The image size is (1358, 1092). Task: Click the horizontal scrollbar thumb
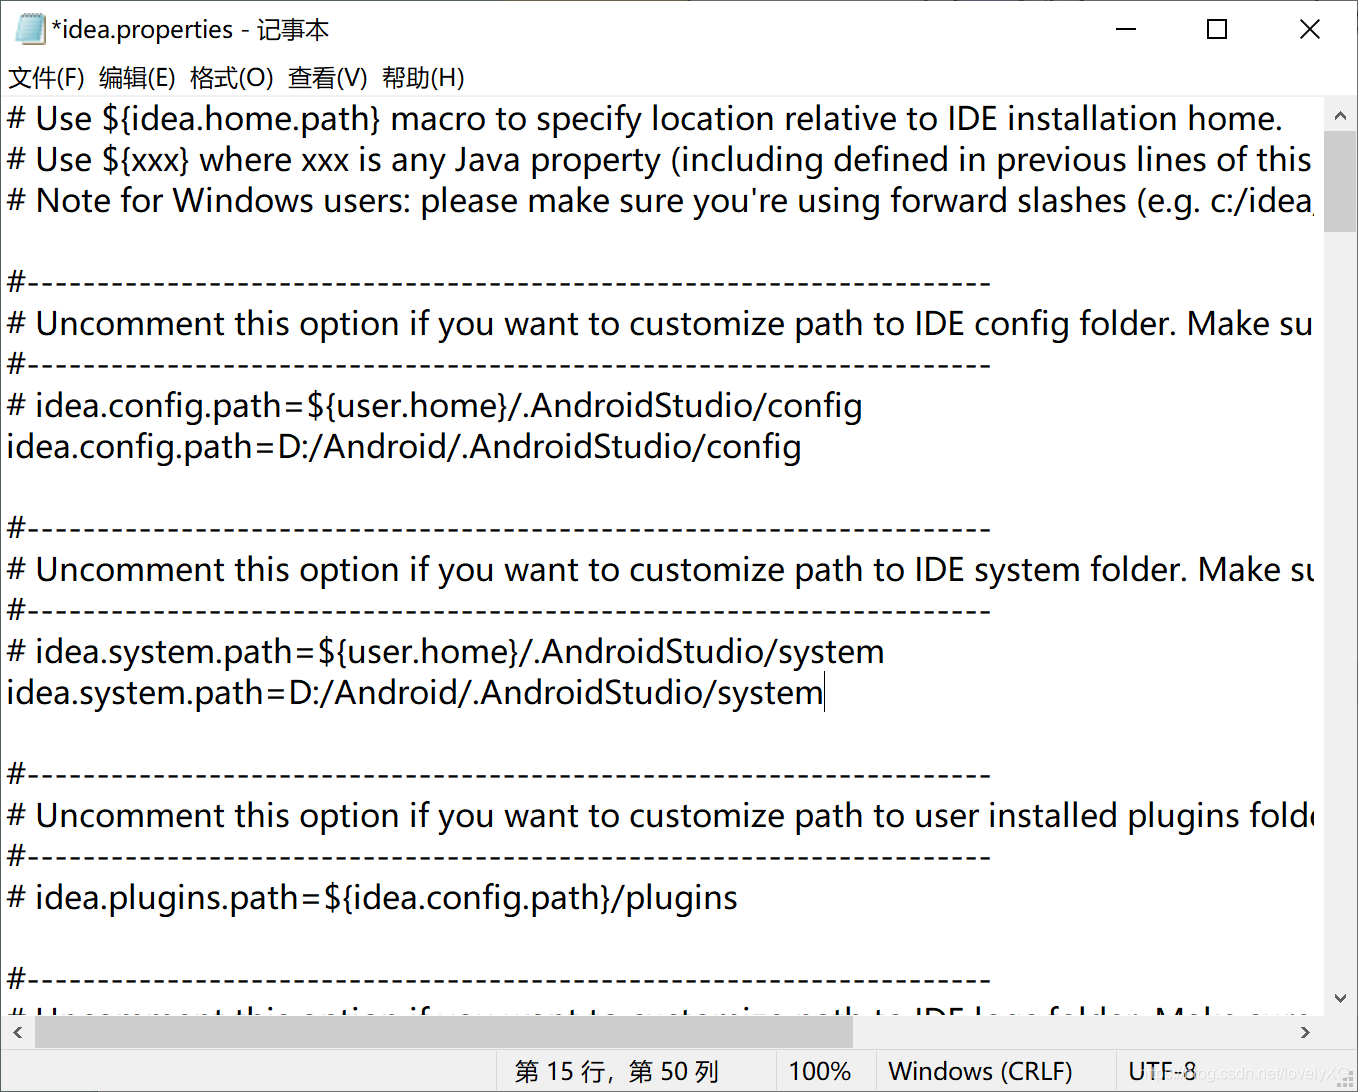(x=445, y=1032)
